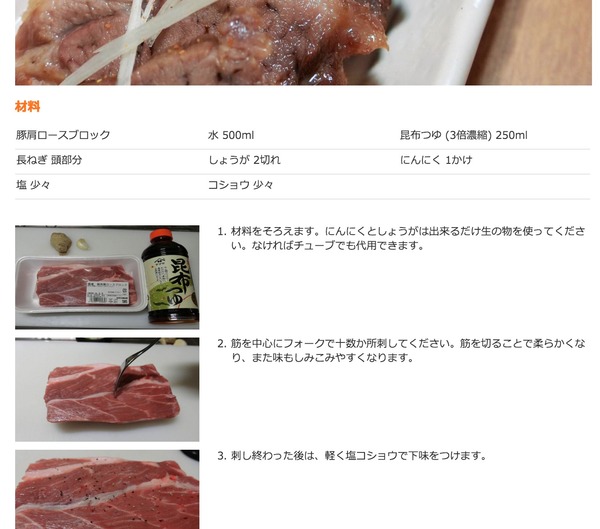Select ingredient 塩 少々

pyautogui.click(x=33, y=185)
